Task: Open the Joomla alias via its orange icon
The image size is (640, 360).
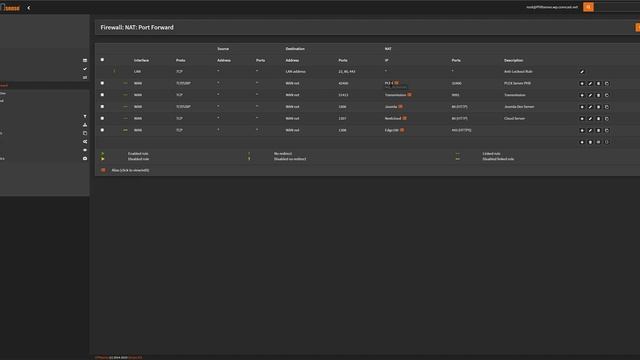Action: [400, 107]
